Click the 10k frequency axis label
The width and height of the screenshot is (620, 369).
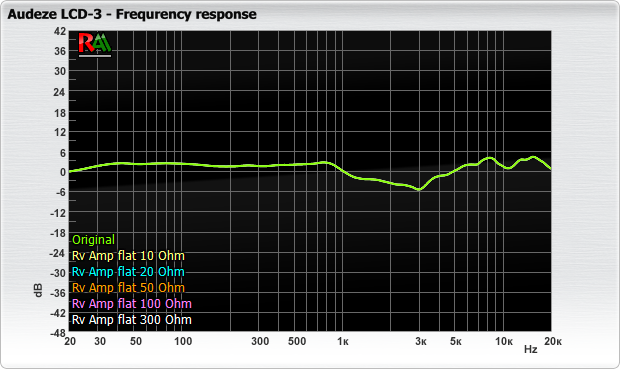point(504,341)
